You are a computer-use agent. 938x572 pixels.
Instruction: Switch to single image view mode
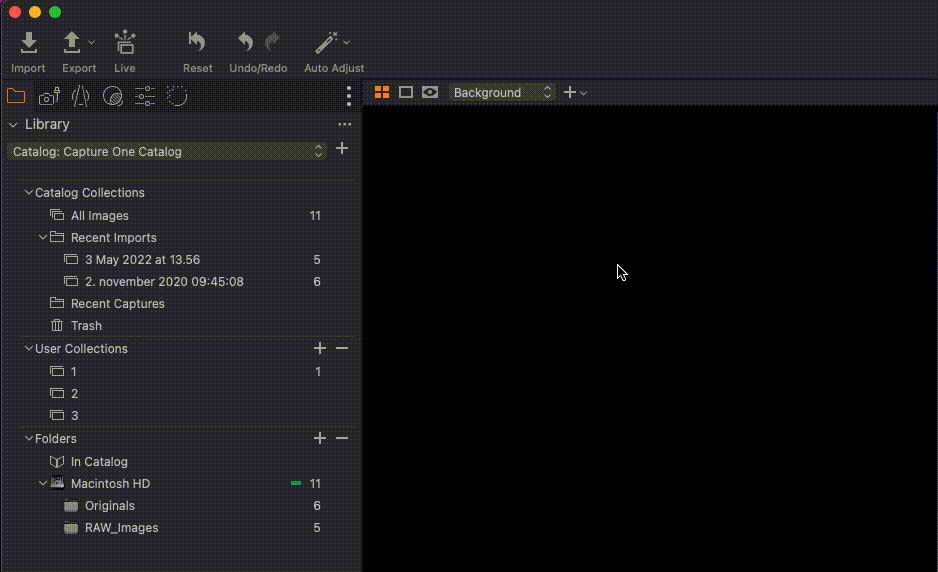pos(406,92)
